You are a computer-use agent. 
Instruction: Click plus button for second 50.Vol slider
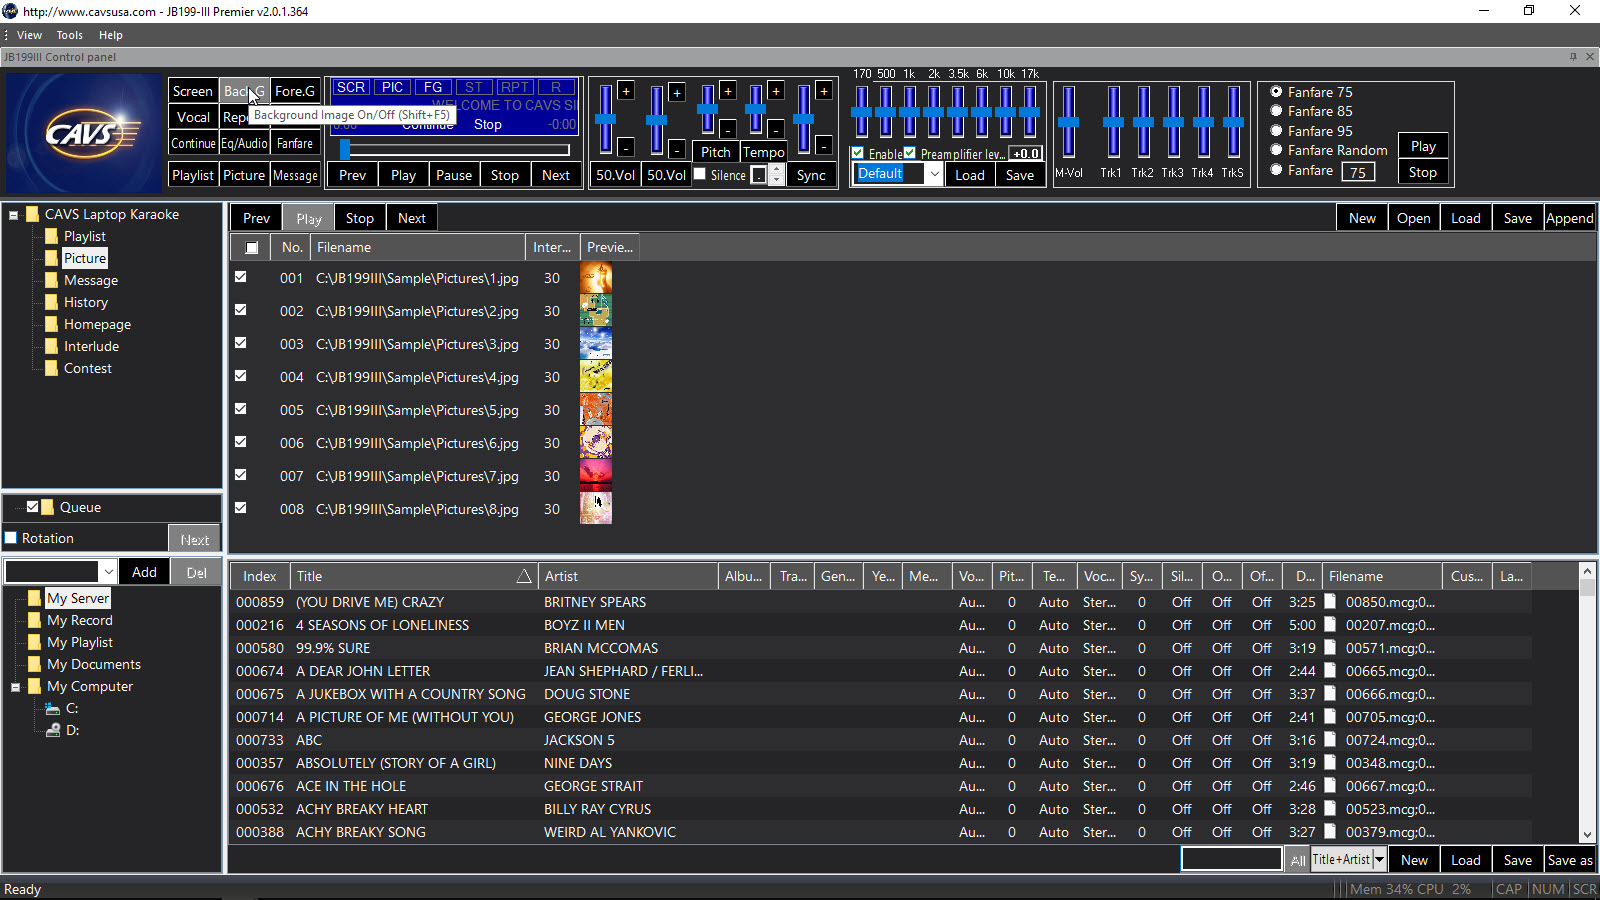(677, 93)
